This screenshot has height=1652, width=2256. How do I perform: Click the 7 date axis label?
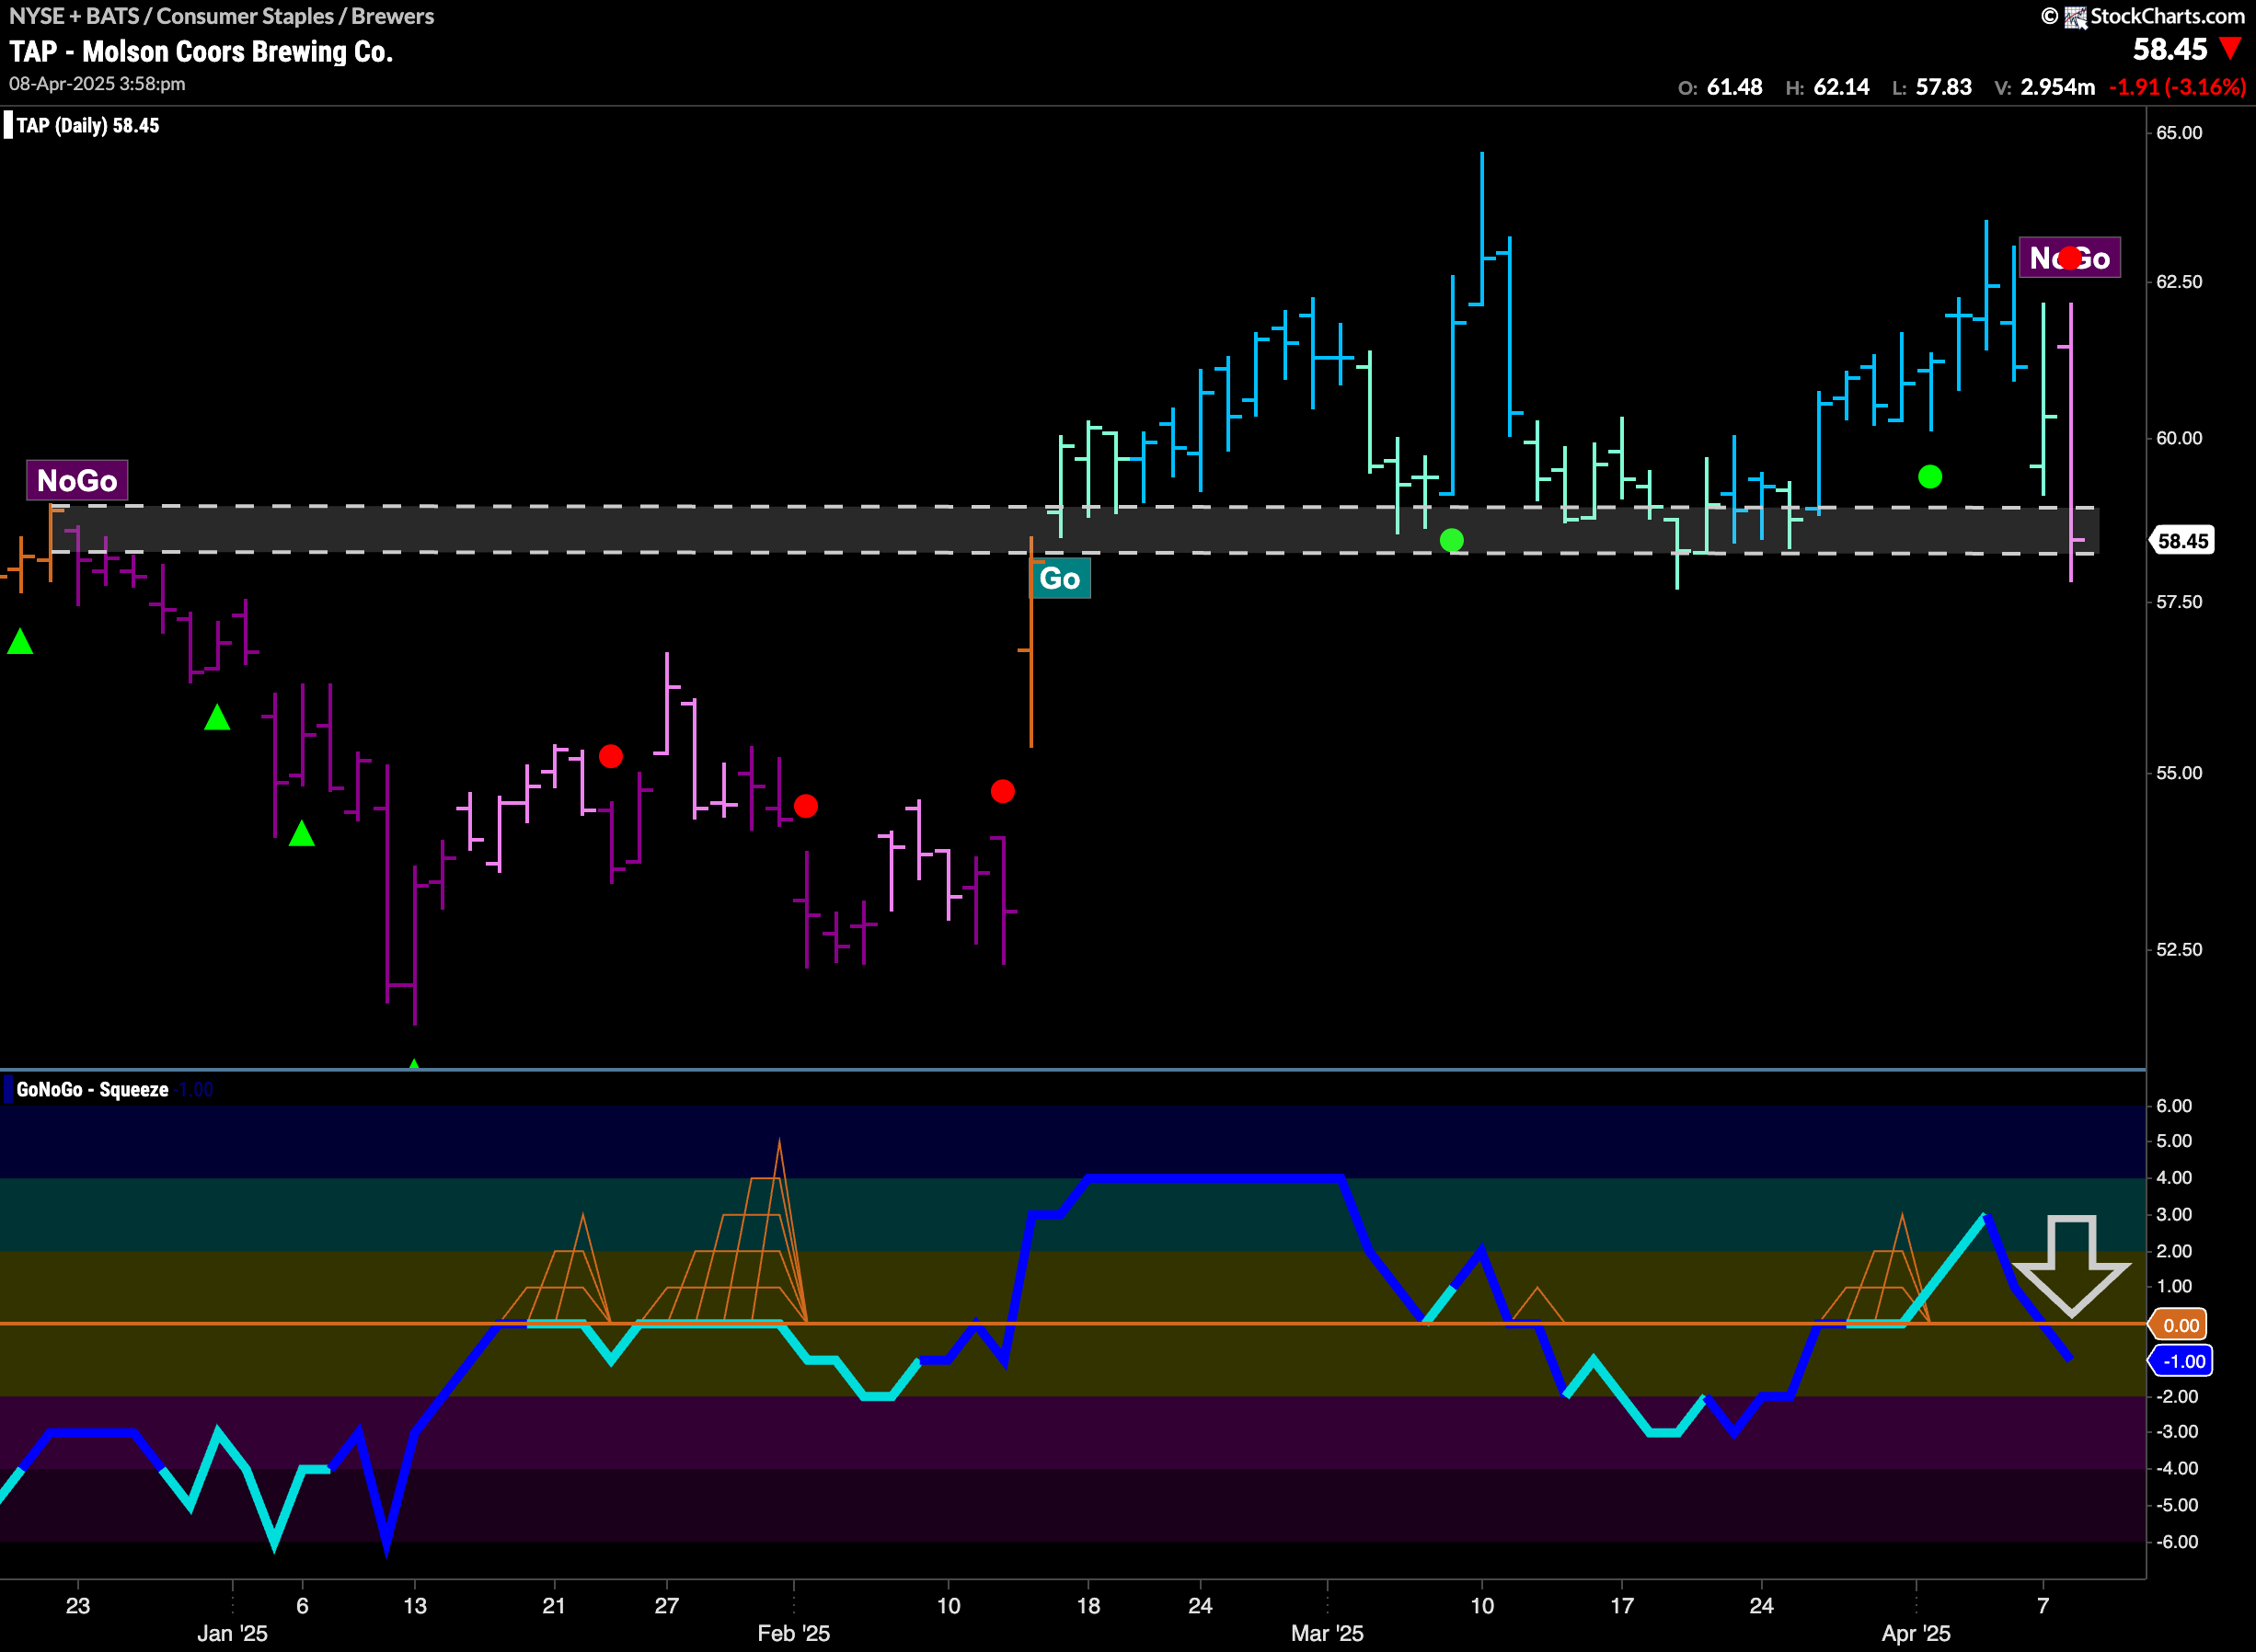click(2043, 1606)
